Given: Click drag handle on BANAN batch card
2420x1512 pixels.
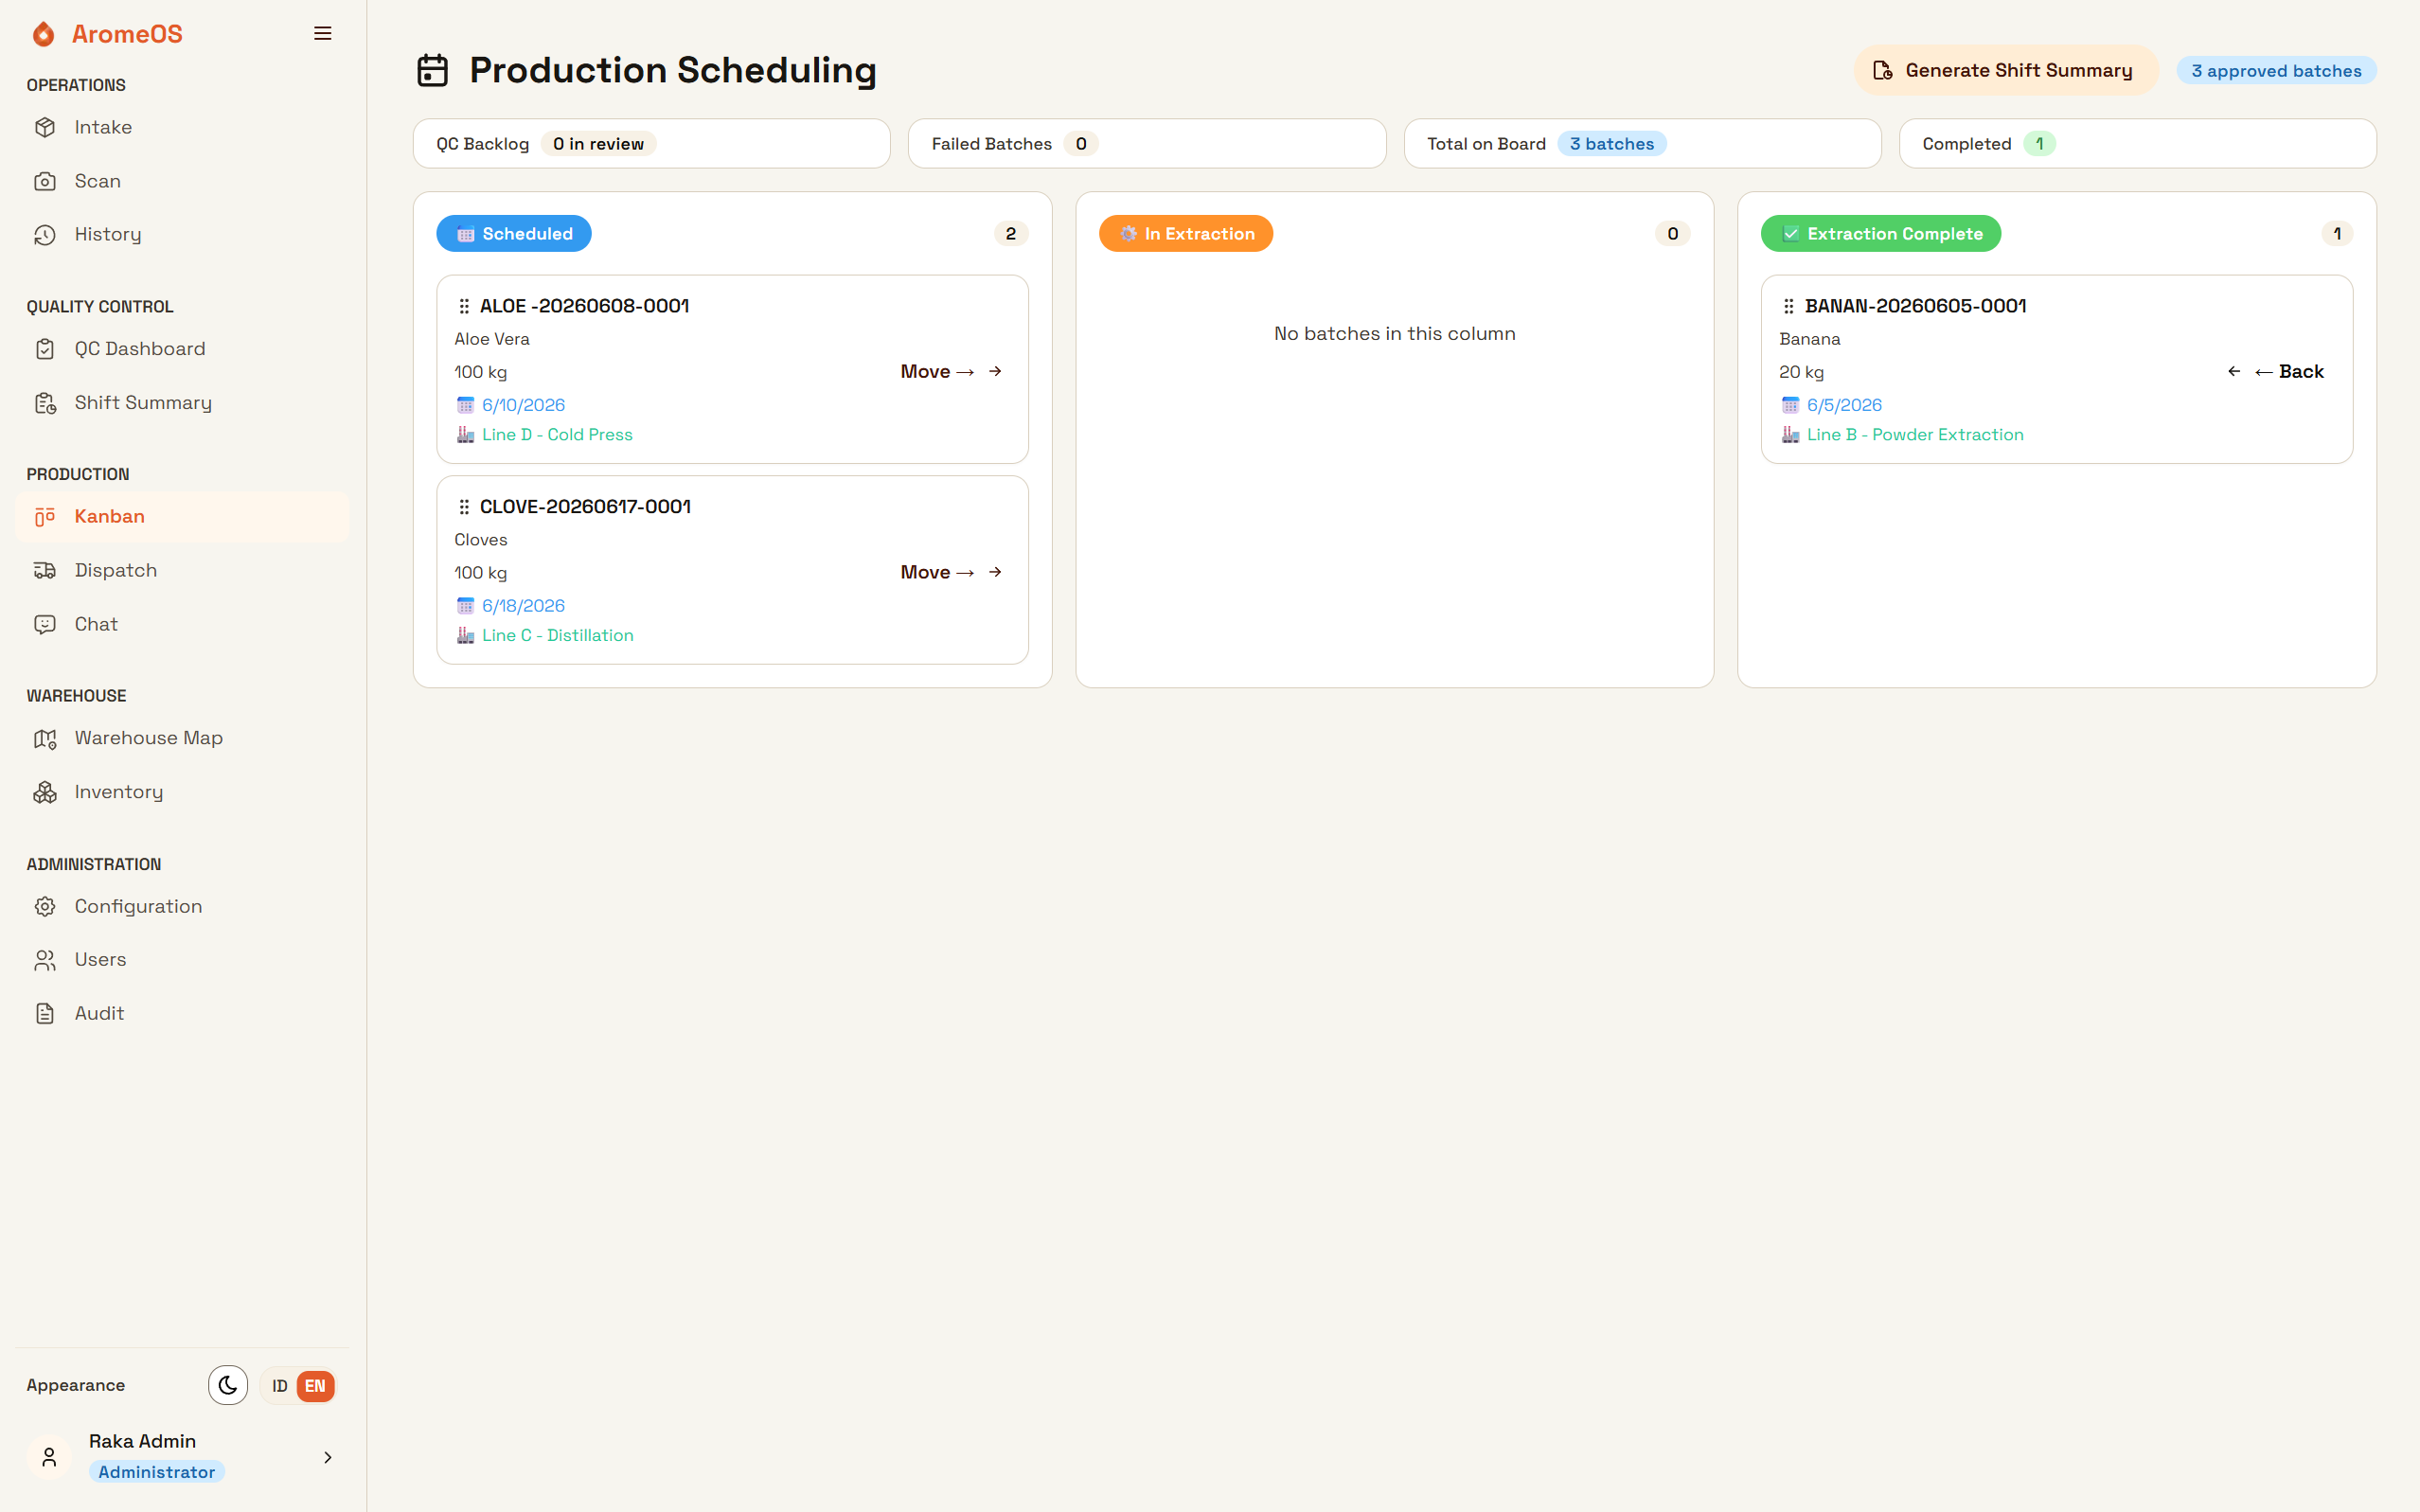Looking at the screenshot, I should pyautogui.click(x=1789, y=306).
